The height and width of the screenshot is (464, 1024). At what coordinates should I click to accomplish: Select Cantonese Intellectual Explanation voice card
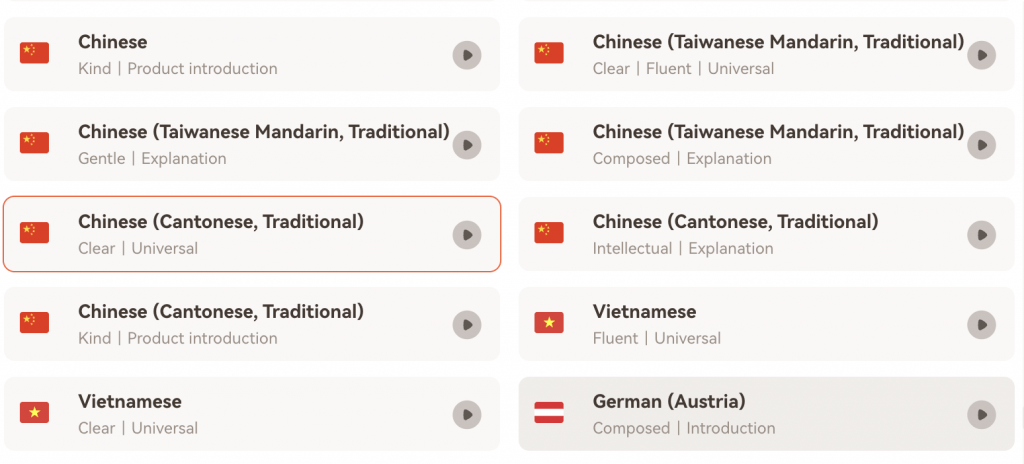(x=767, y=234)
